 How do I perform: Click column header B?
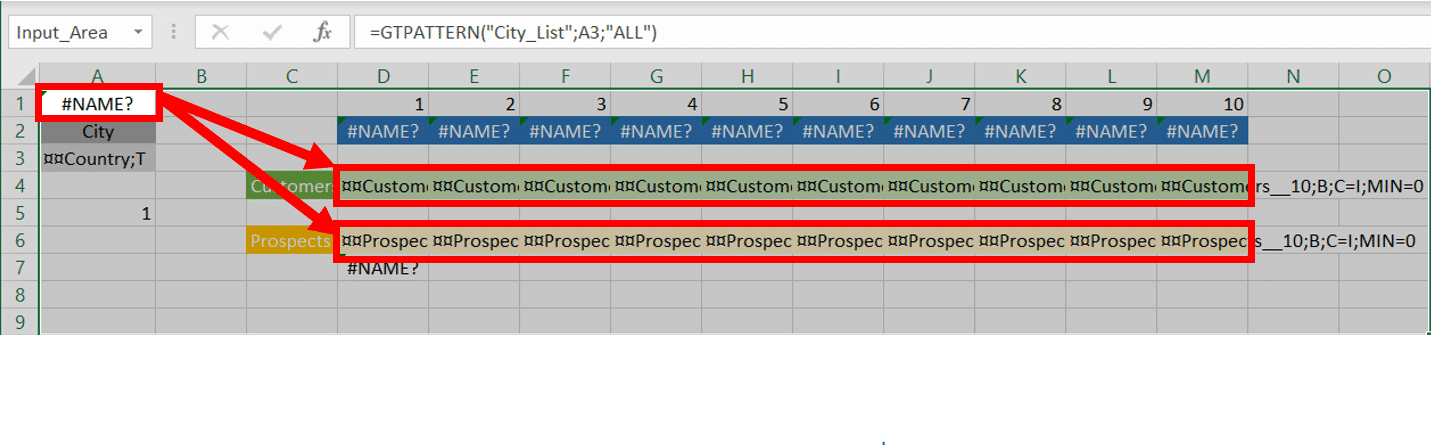(x=201, y=76)
